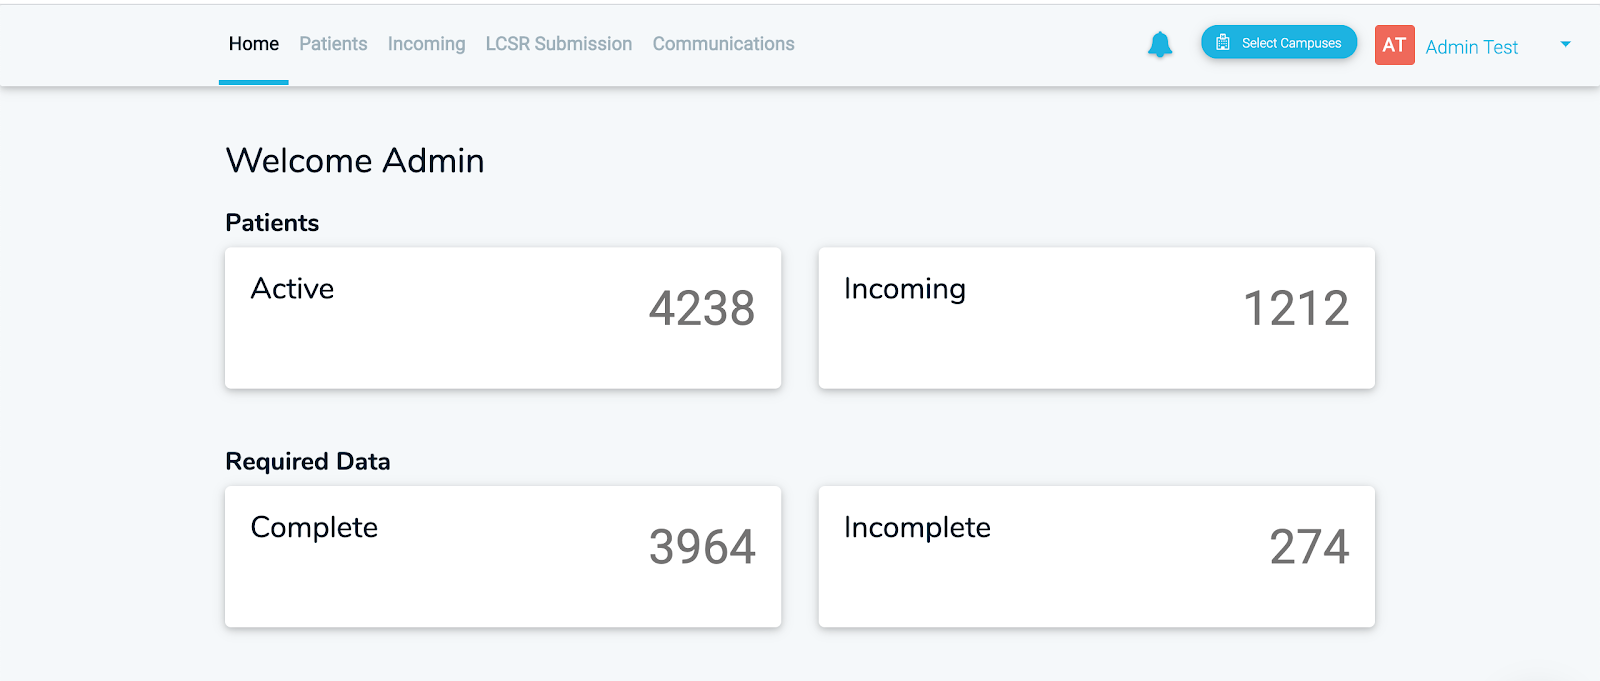Click the Welcome Admin heading

click(x=355, y=160)
